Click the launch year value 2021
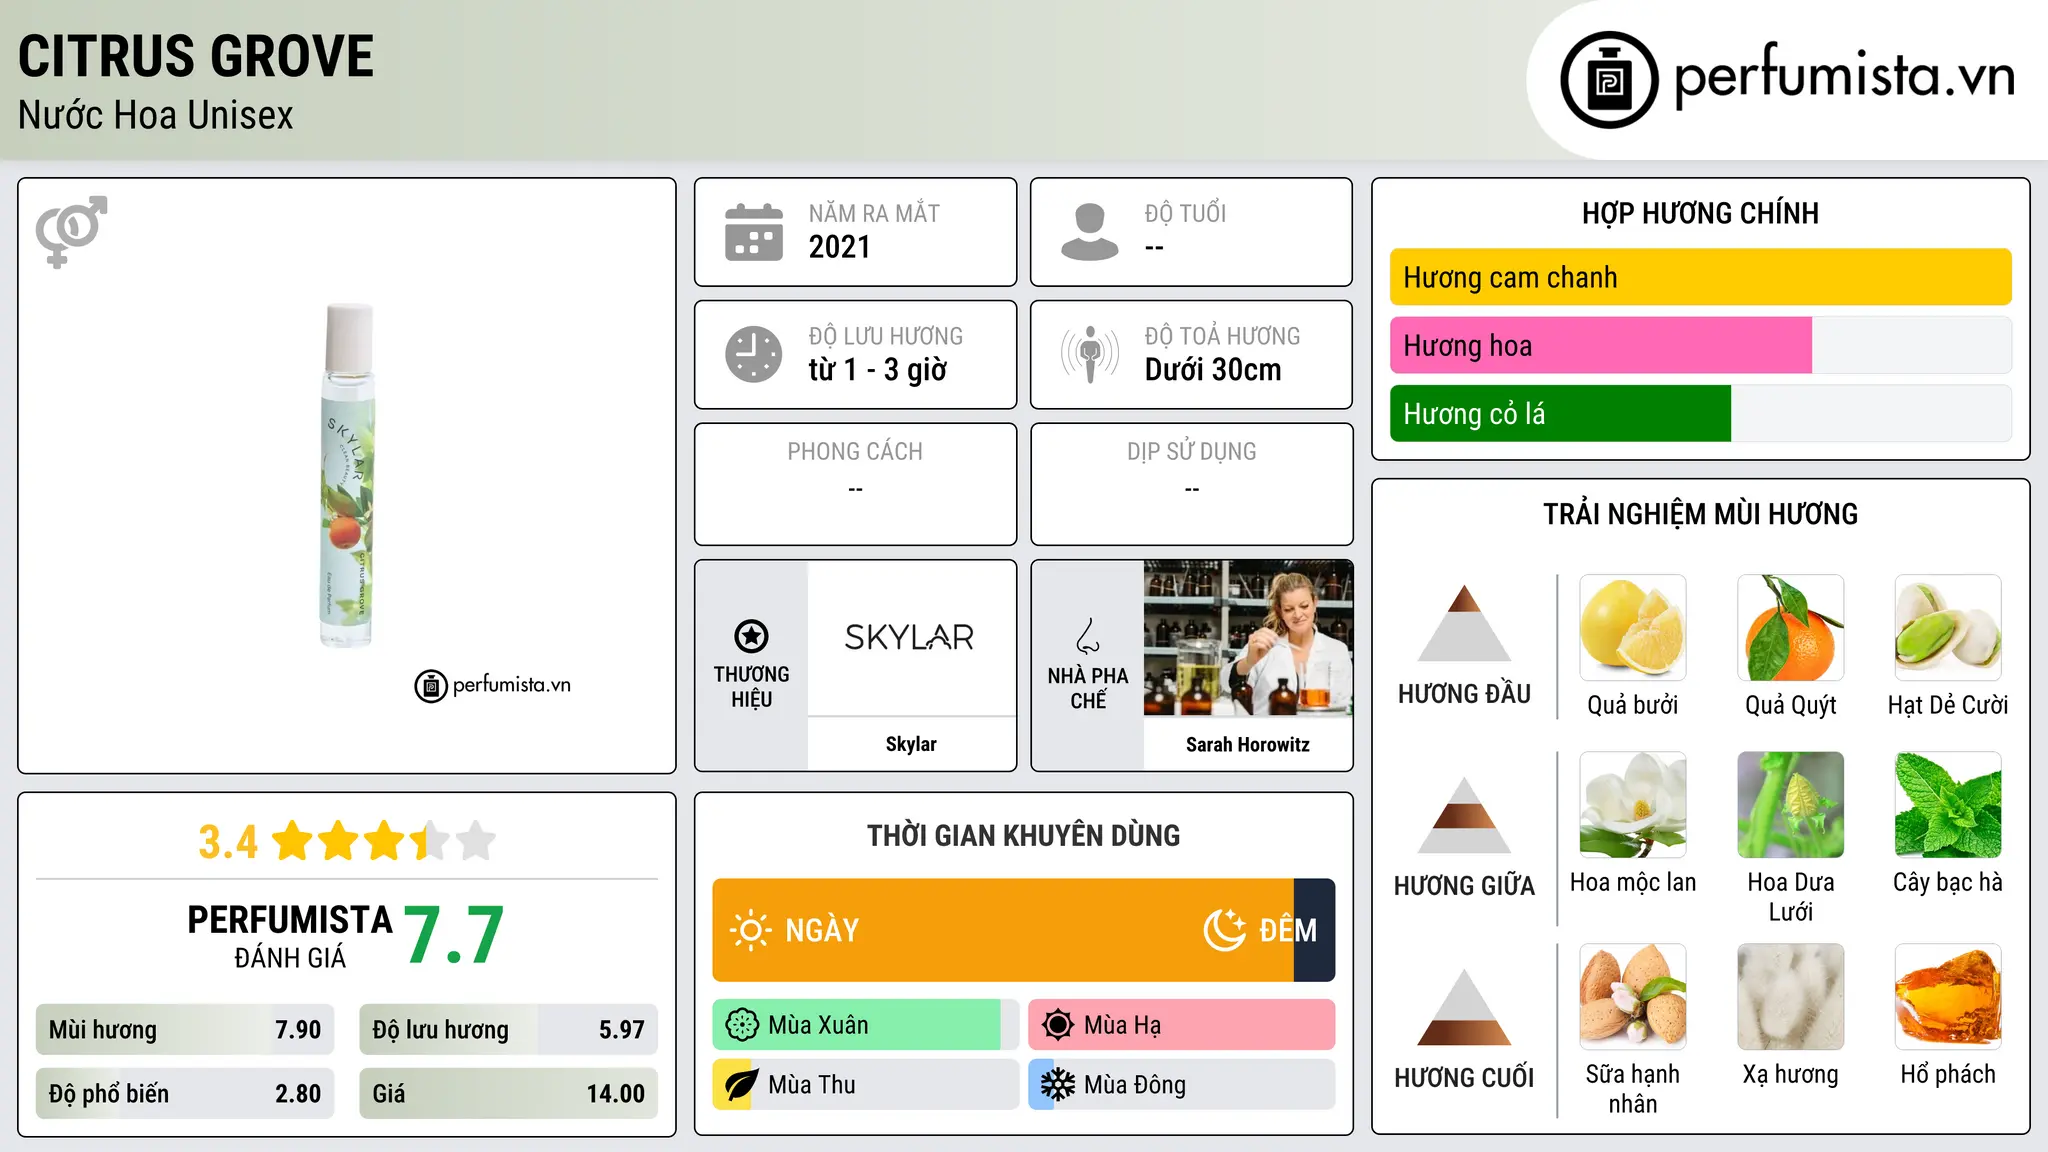The image size is (2048, 1152). click(840, 247)
